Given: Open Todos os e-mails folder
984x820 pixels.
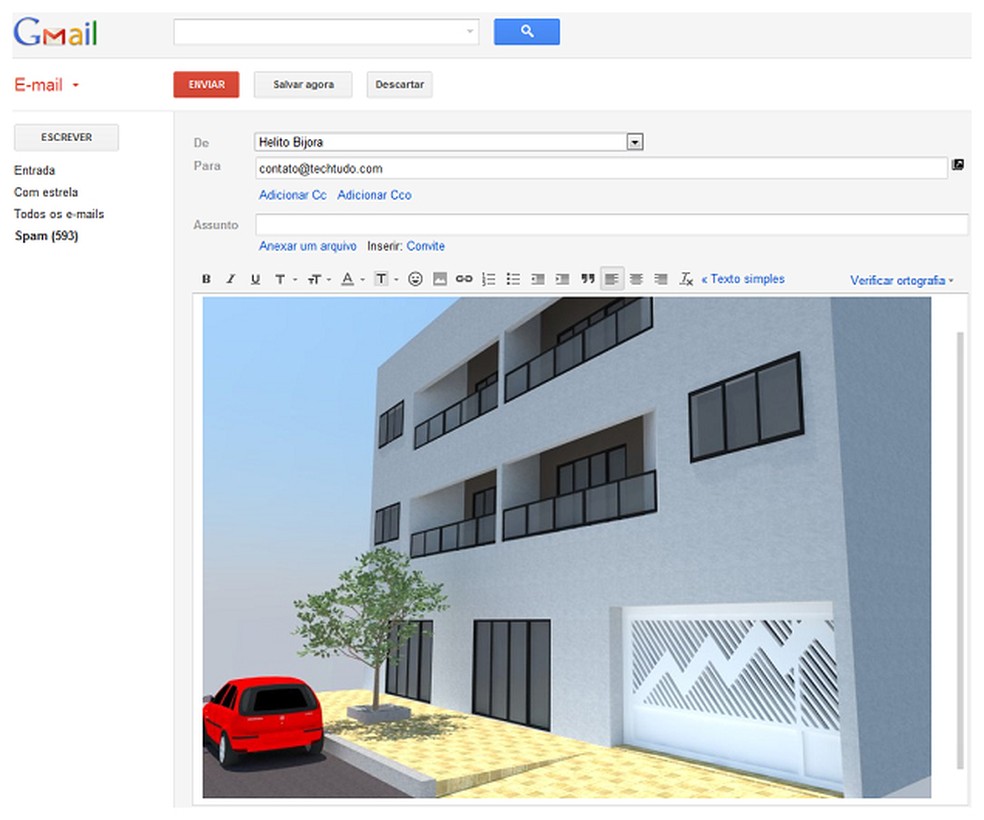Looking at the screenshot, I should pyautogui.click(x=59, y=214).
